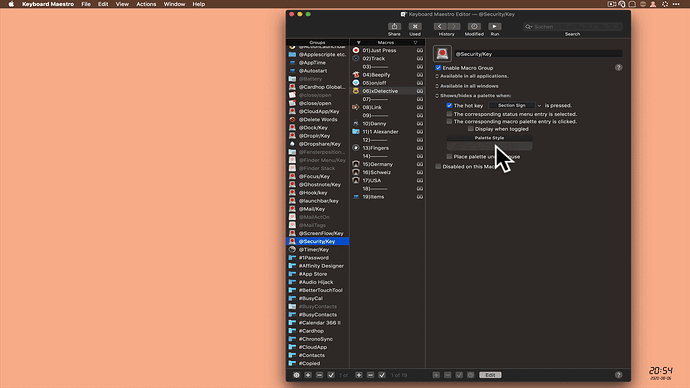Add a new macro group
The width and height of the screenshot is (690, 388).
[308, 375]
